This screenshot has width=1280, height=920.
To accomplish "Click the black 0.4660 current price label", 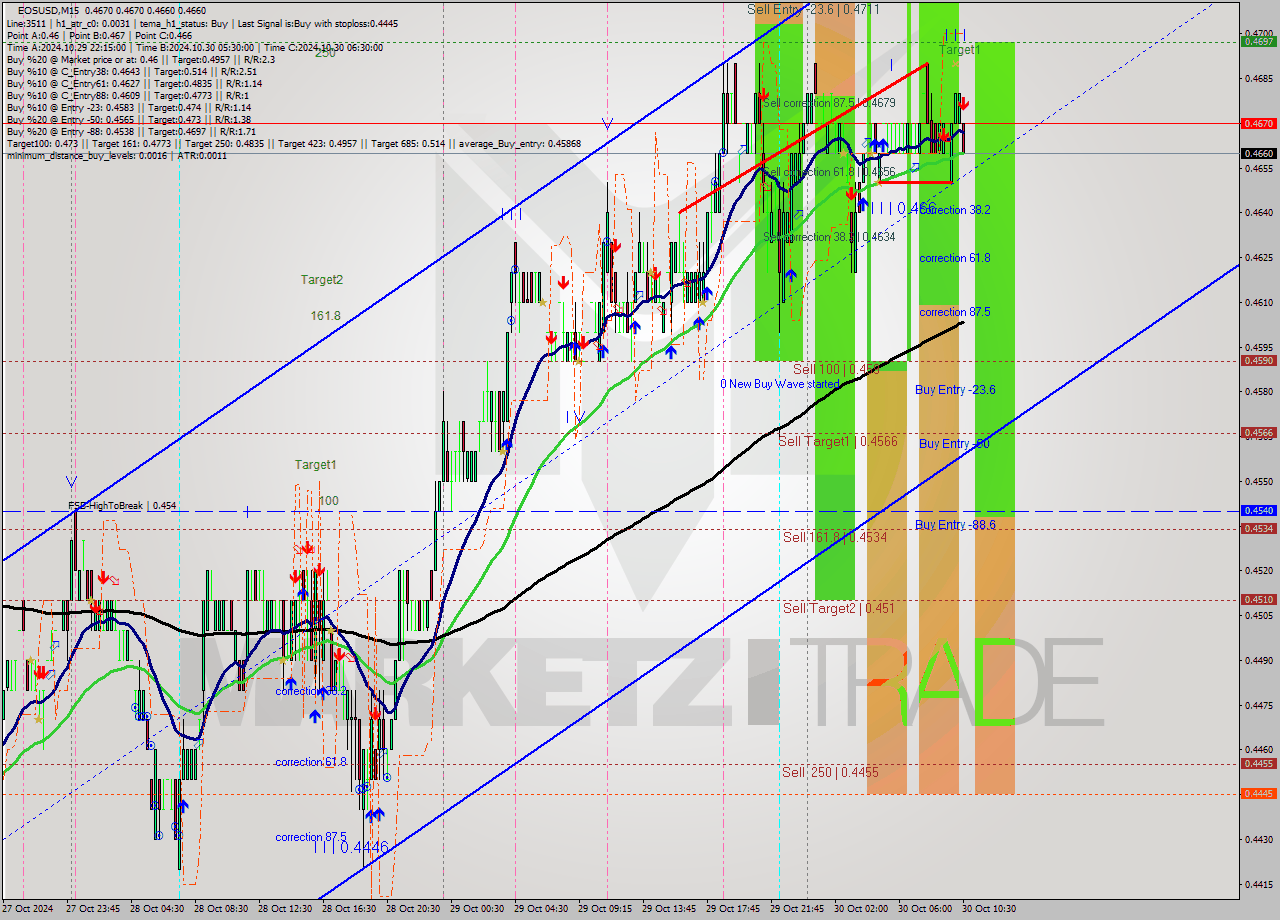I will [x=1258, y=154].
